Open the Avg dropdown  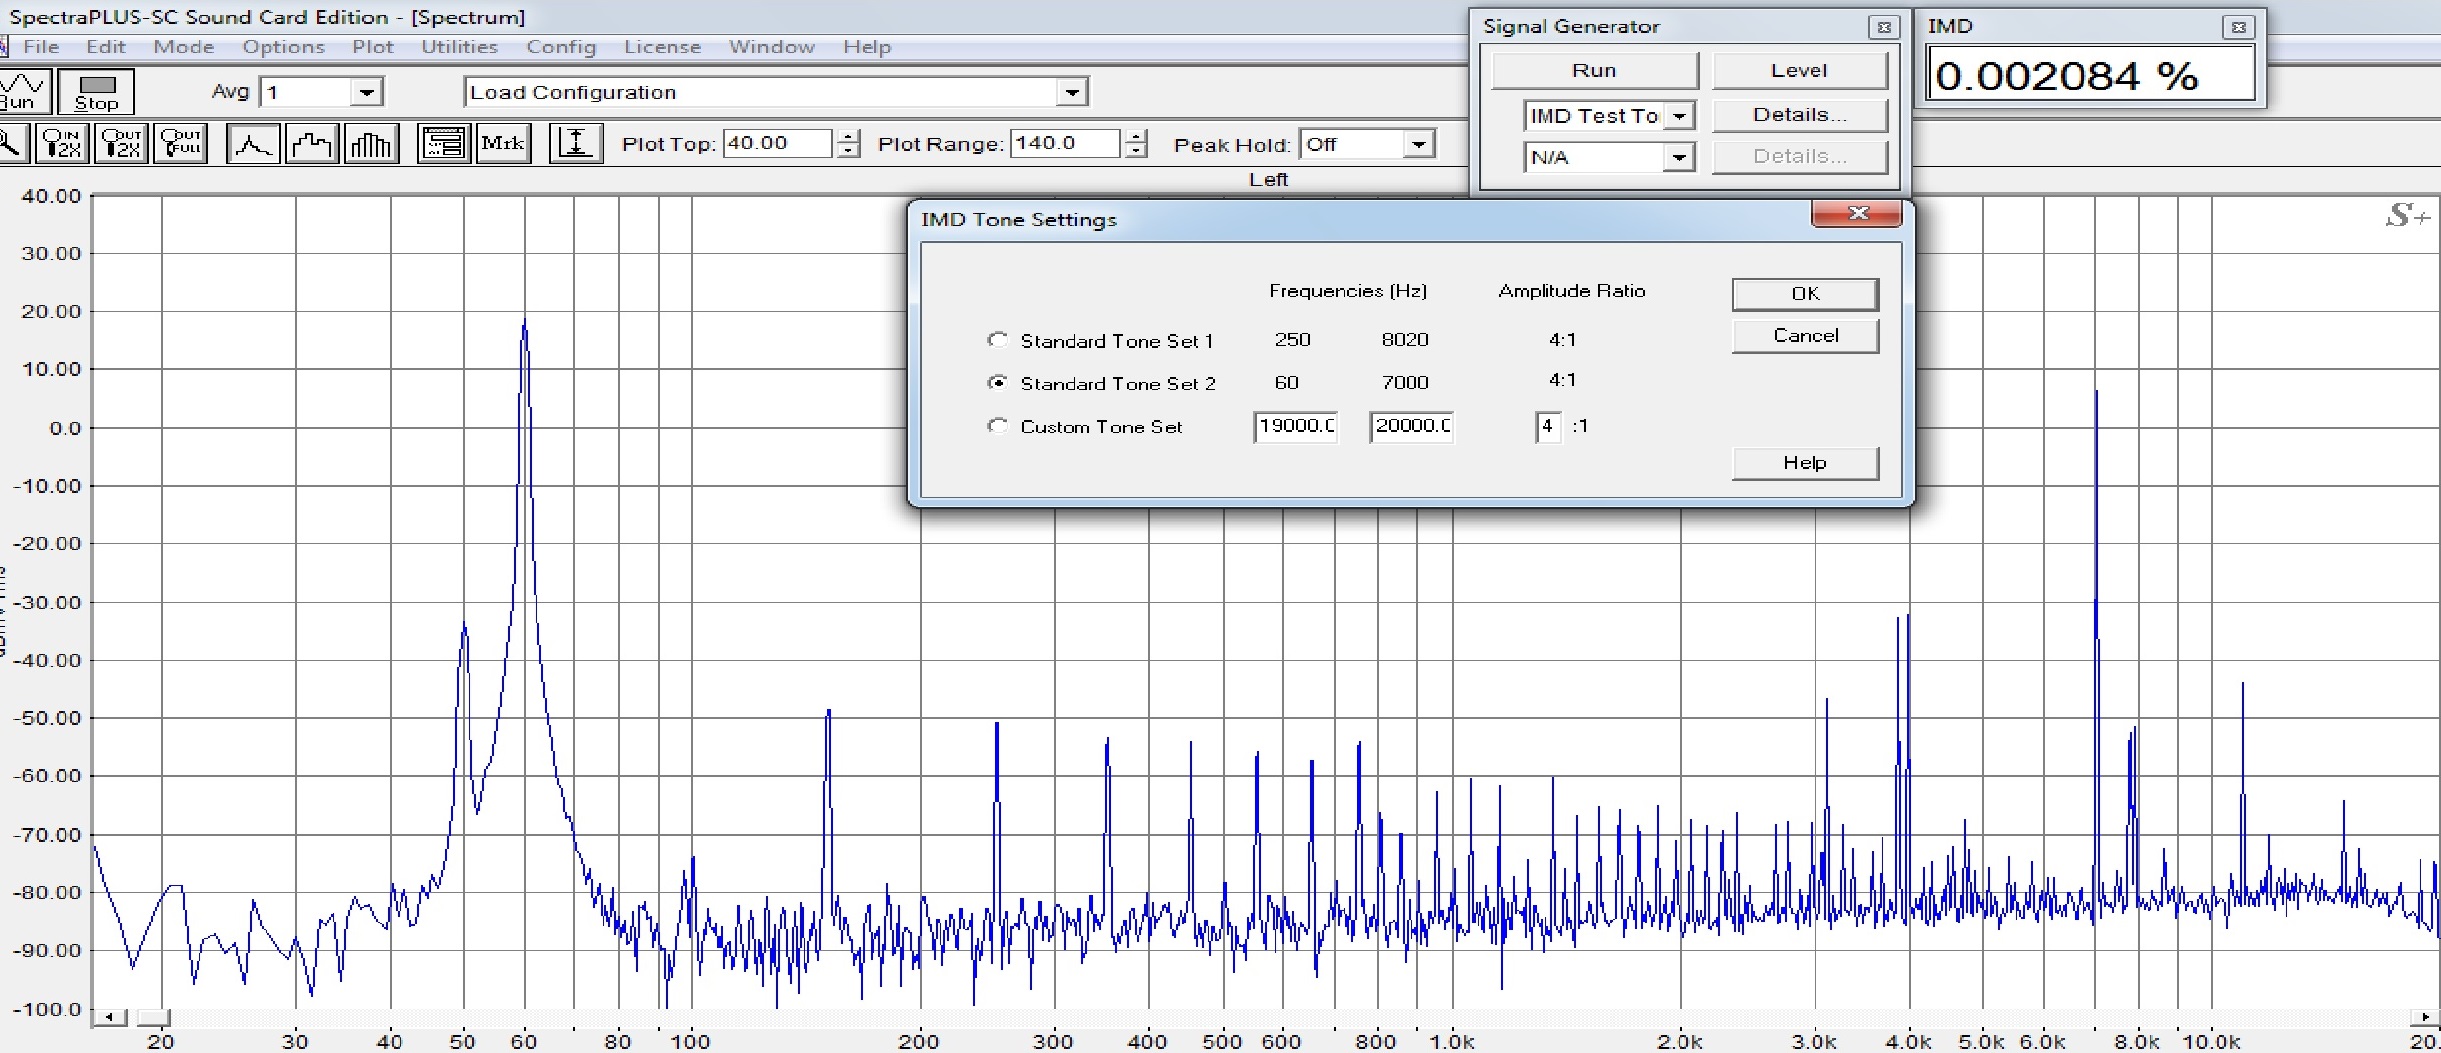coord(367,93)
